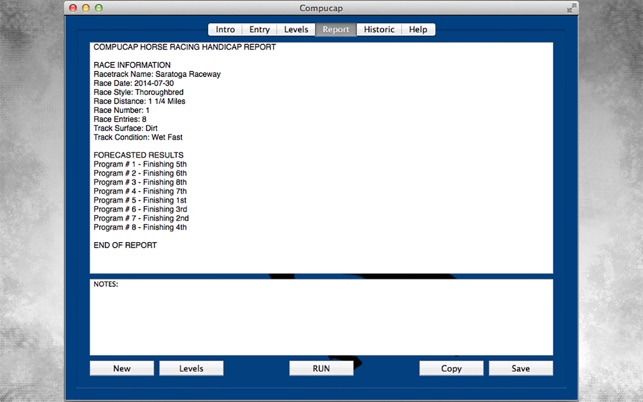Image resolution: width=643 pixels, height=402 pixels.
Task: Click the Compucap window title text
Action: 321,8
